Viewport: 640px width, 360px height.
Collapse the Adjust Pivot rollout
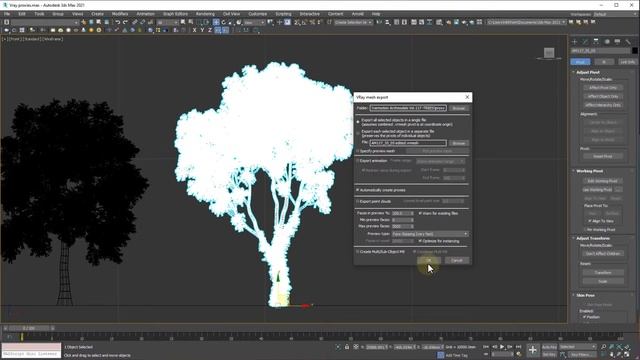point(587,72)
